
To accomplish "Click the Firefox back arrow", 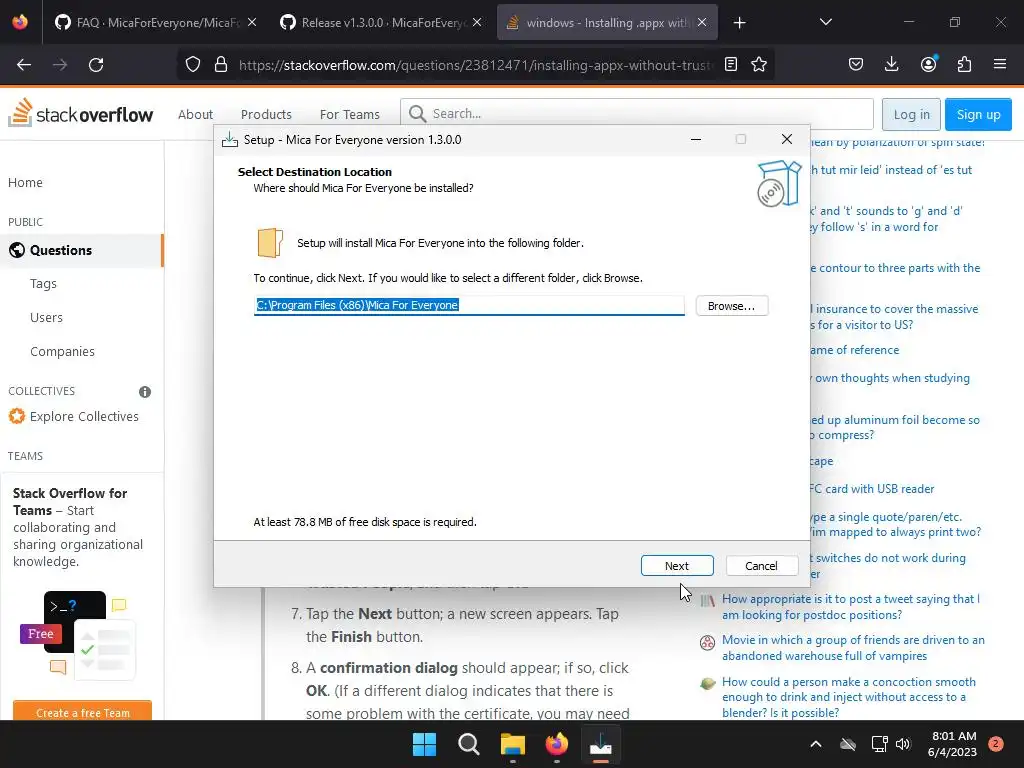I will [x=24, y=65].
